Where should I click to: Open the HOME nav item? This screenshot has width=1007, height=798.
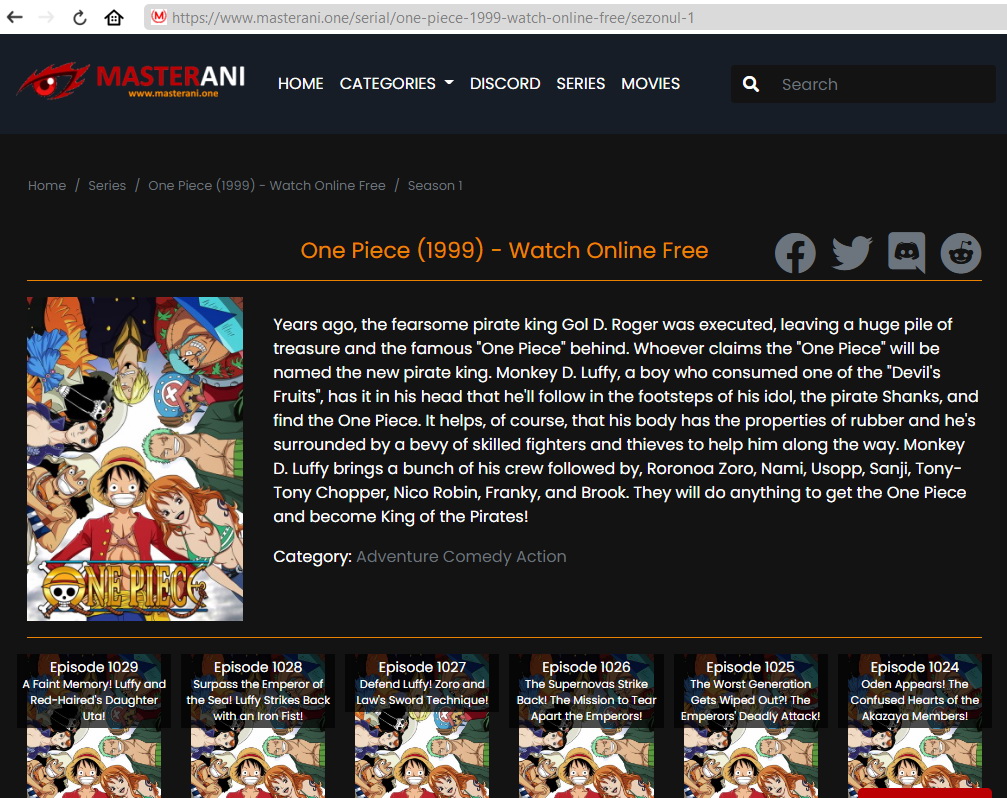click(301, 83)
